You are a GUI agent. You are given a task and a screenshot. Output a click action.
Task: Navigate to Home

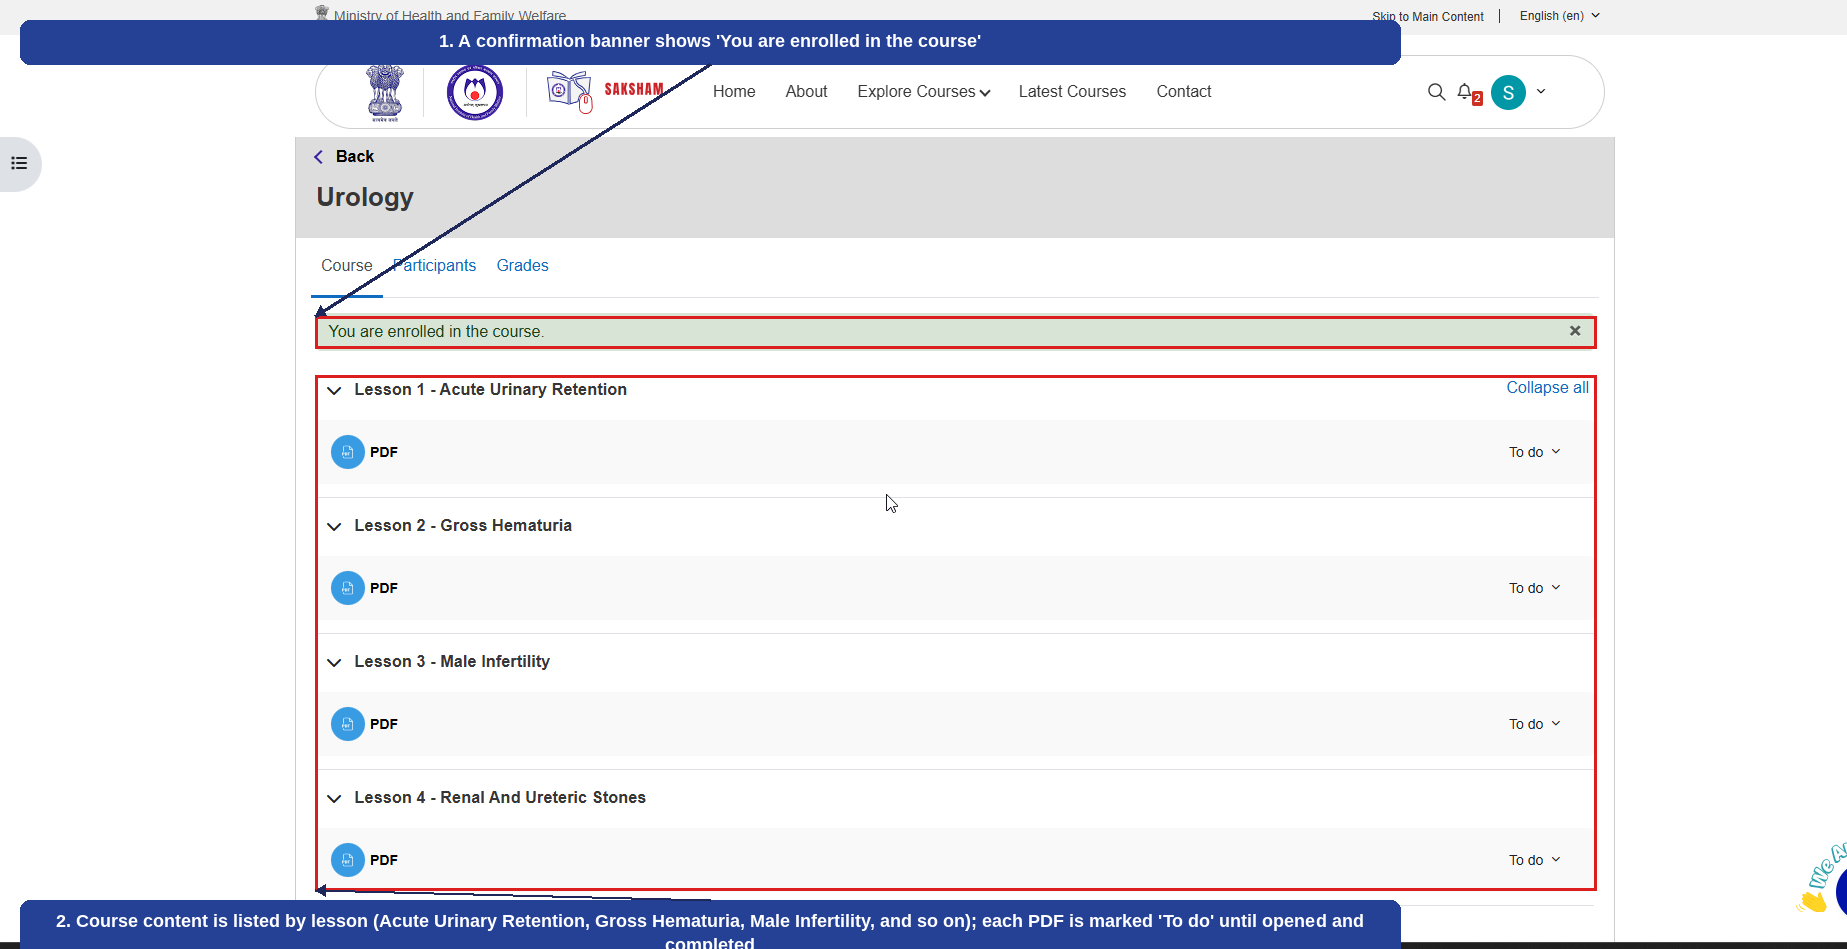734,92
